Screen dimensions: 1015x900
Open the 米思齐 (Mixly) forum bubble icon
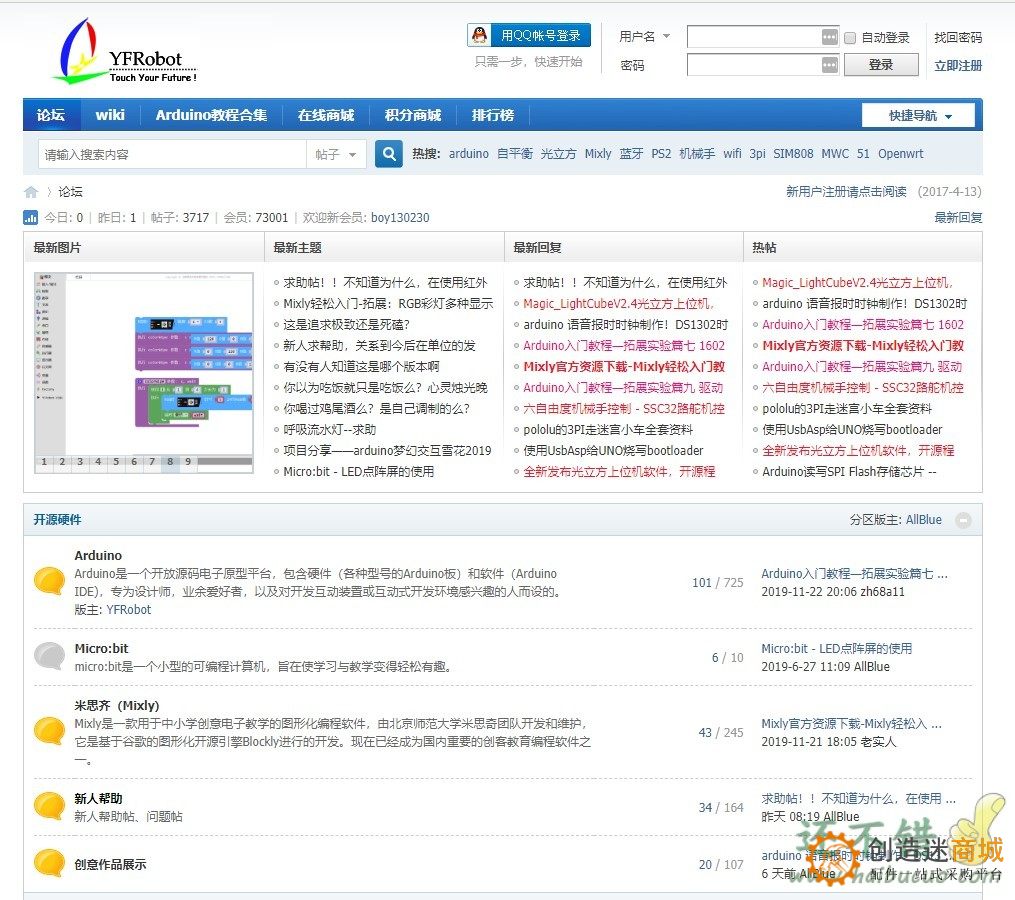point(49,731)
